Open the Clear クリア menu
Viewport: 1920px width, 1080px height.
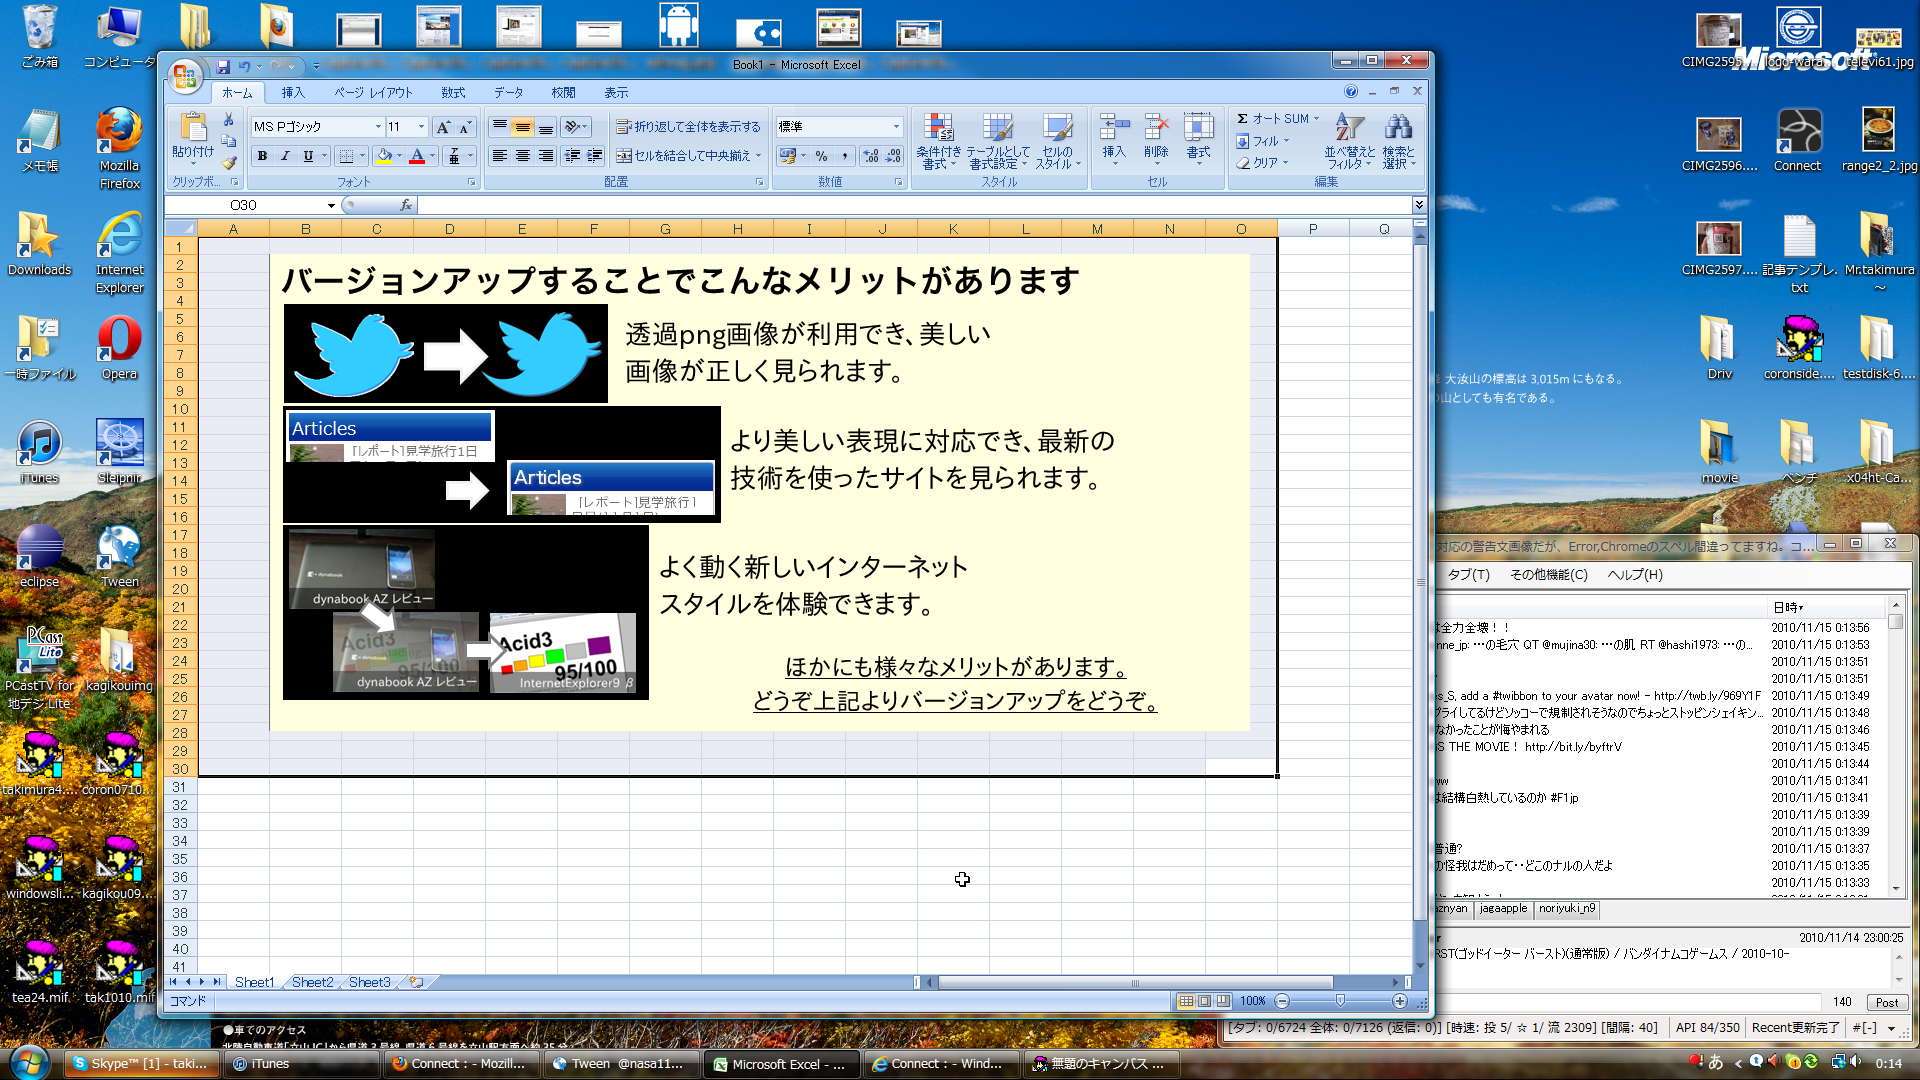1263,162
